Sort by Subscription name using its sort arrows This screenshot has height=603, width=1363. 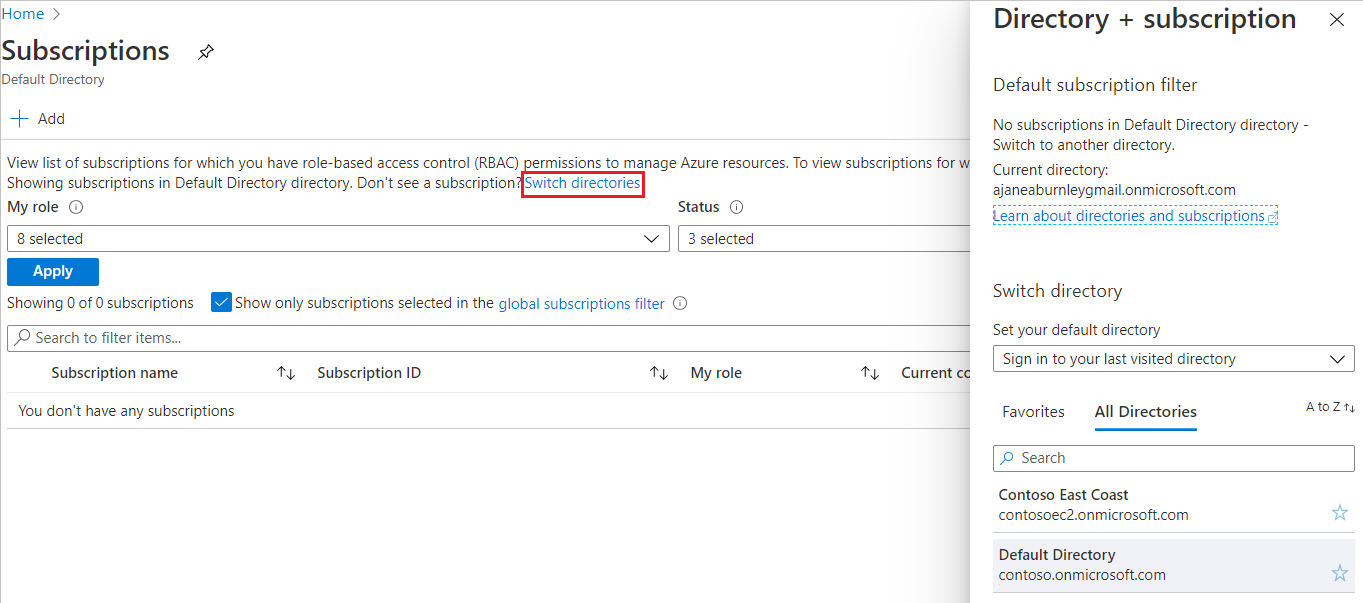point(286,372)
